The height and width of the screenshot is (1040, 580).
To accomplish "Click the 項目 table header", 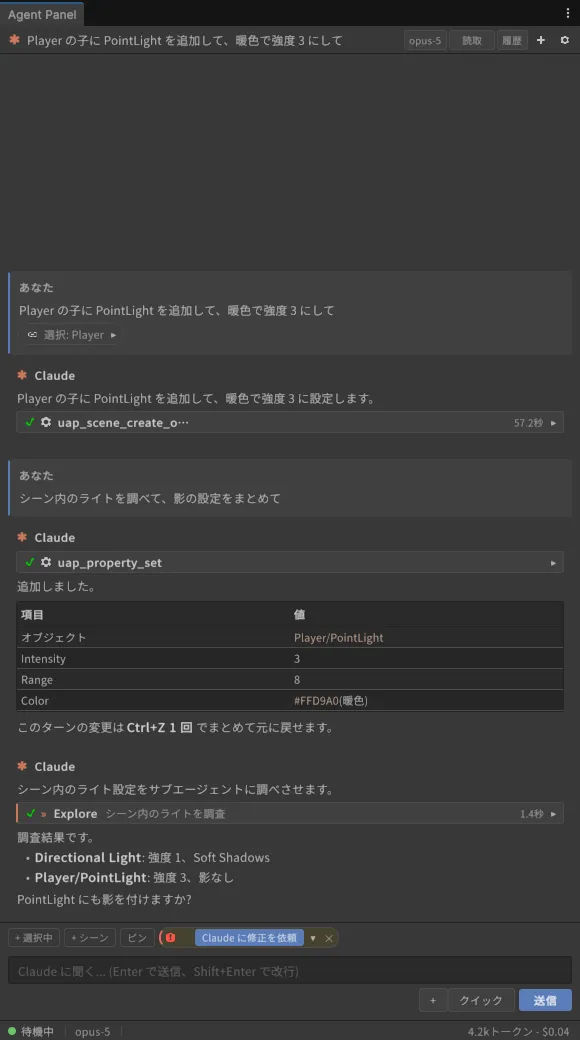I will coord(32,615).
